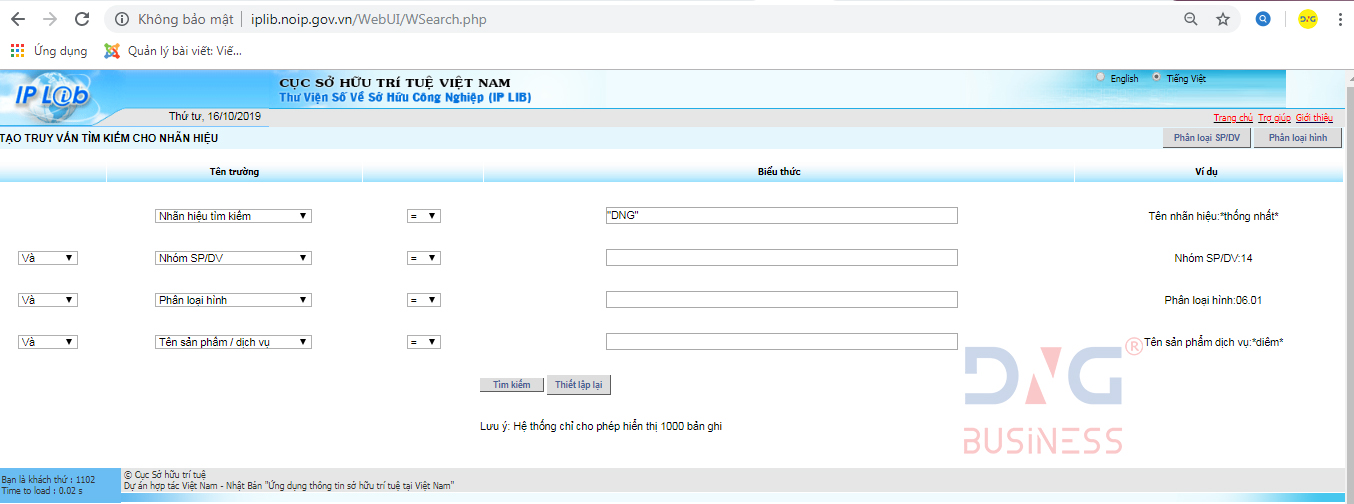Click the Thiết lập lại reset button
The width and height of the screenshot is (1354, 504).
click(578, 385)
